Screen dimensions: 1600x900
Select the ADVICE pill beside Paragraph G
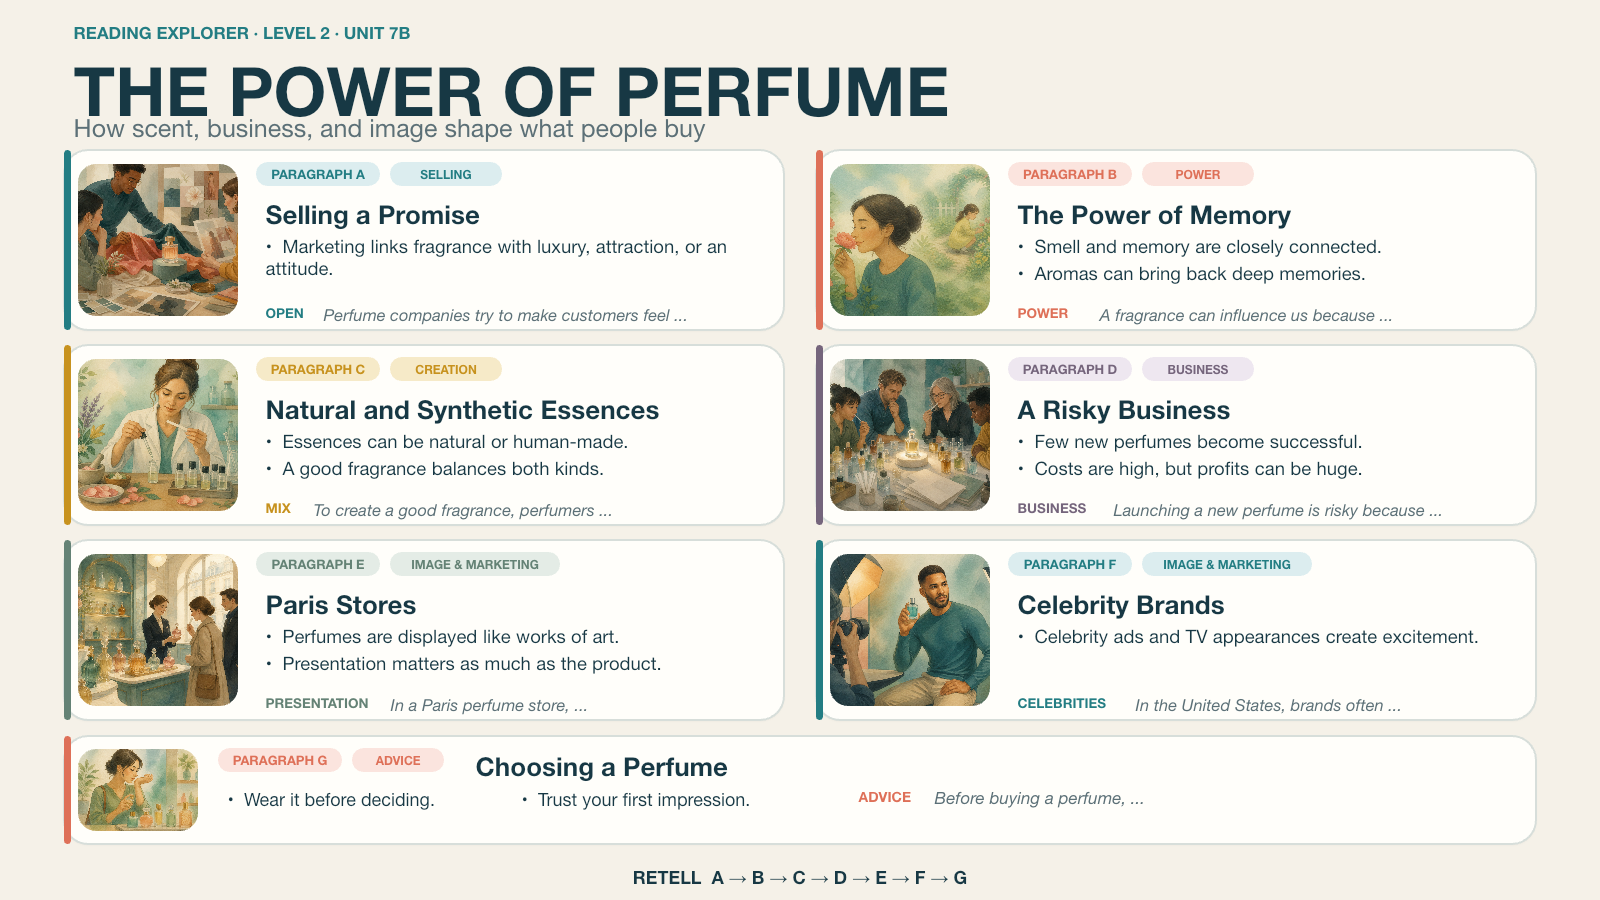pos(398,760)
